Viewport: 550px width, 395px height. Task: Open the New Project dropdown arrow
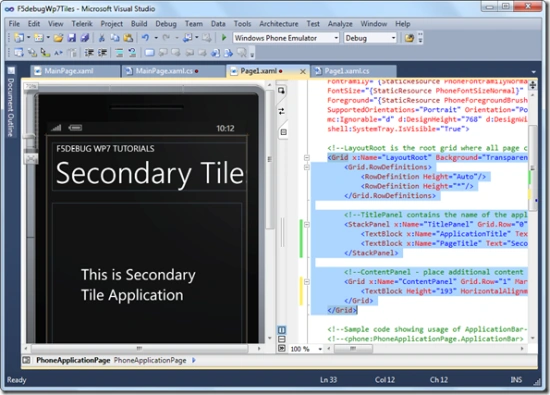click(x=28, y=38)
